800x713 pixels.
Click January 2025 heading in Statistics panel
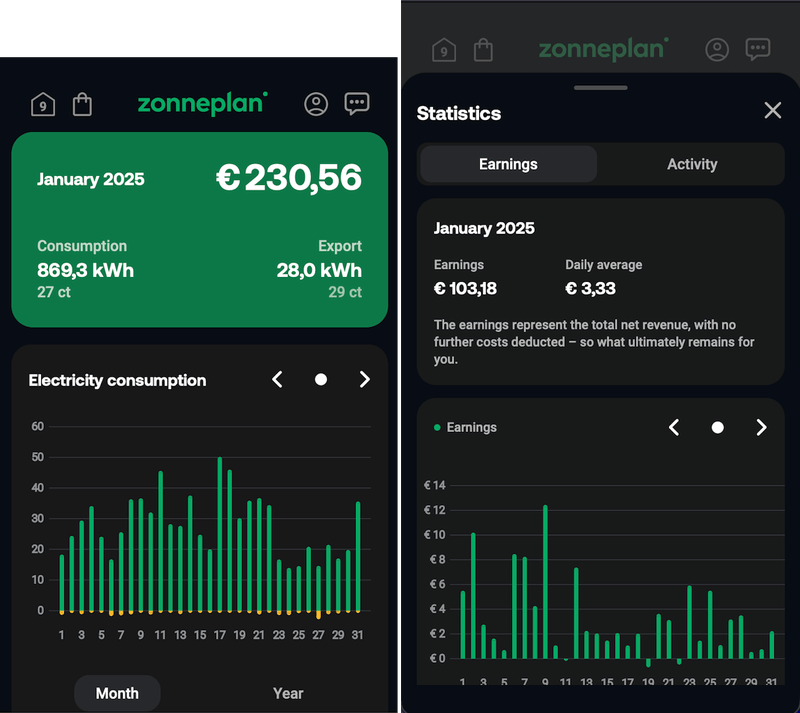coord(484,228)
